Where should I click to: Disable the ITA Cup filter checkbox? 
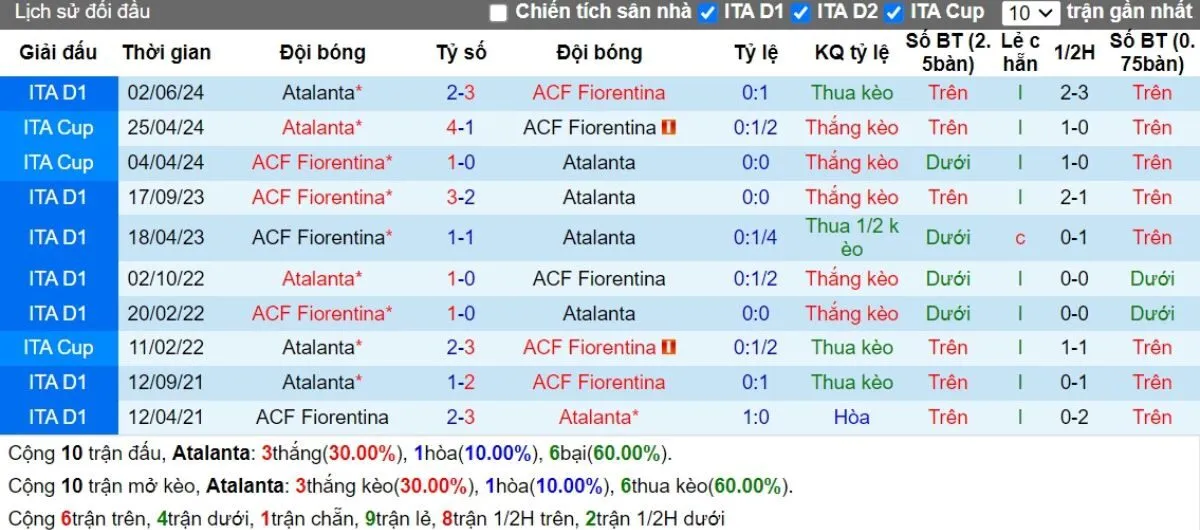click(894, 13)
